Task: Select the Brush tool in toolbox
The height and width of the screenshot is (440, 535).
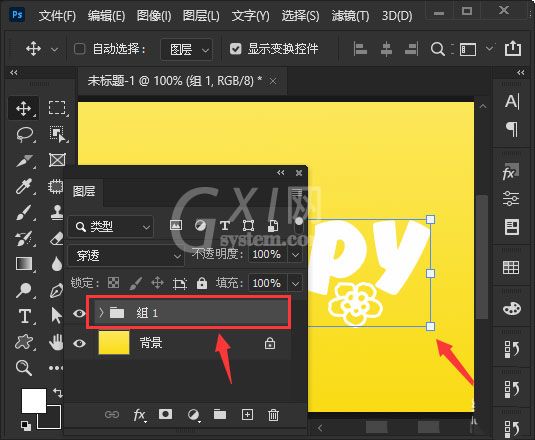Action: pyautogui.click(x=24, y=212)
